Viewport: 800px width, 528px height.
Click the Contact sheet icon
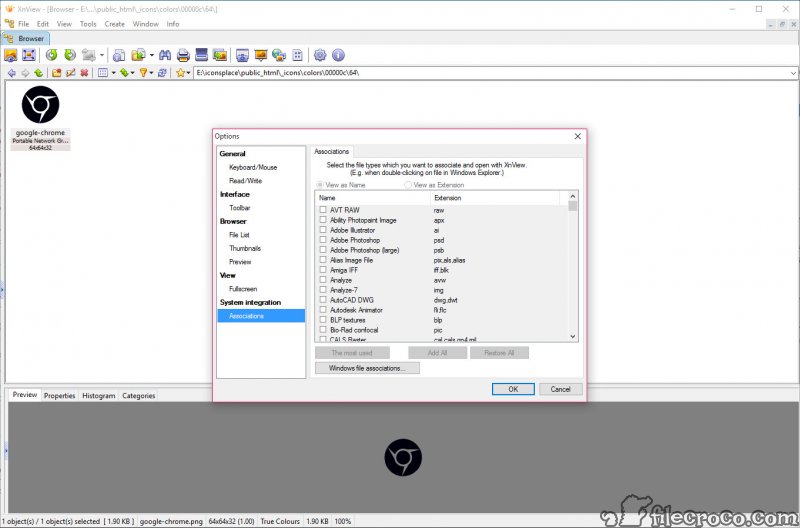[x=297, y=55]
